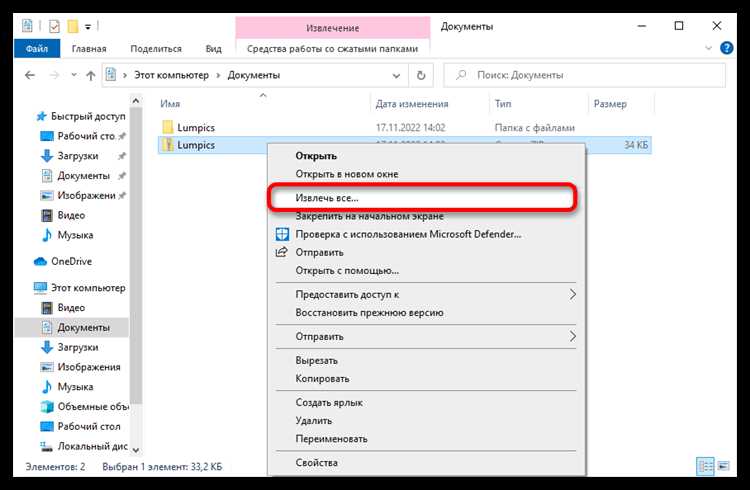Open the Файл tab

point(37,48)
